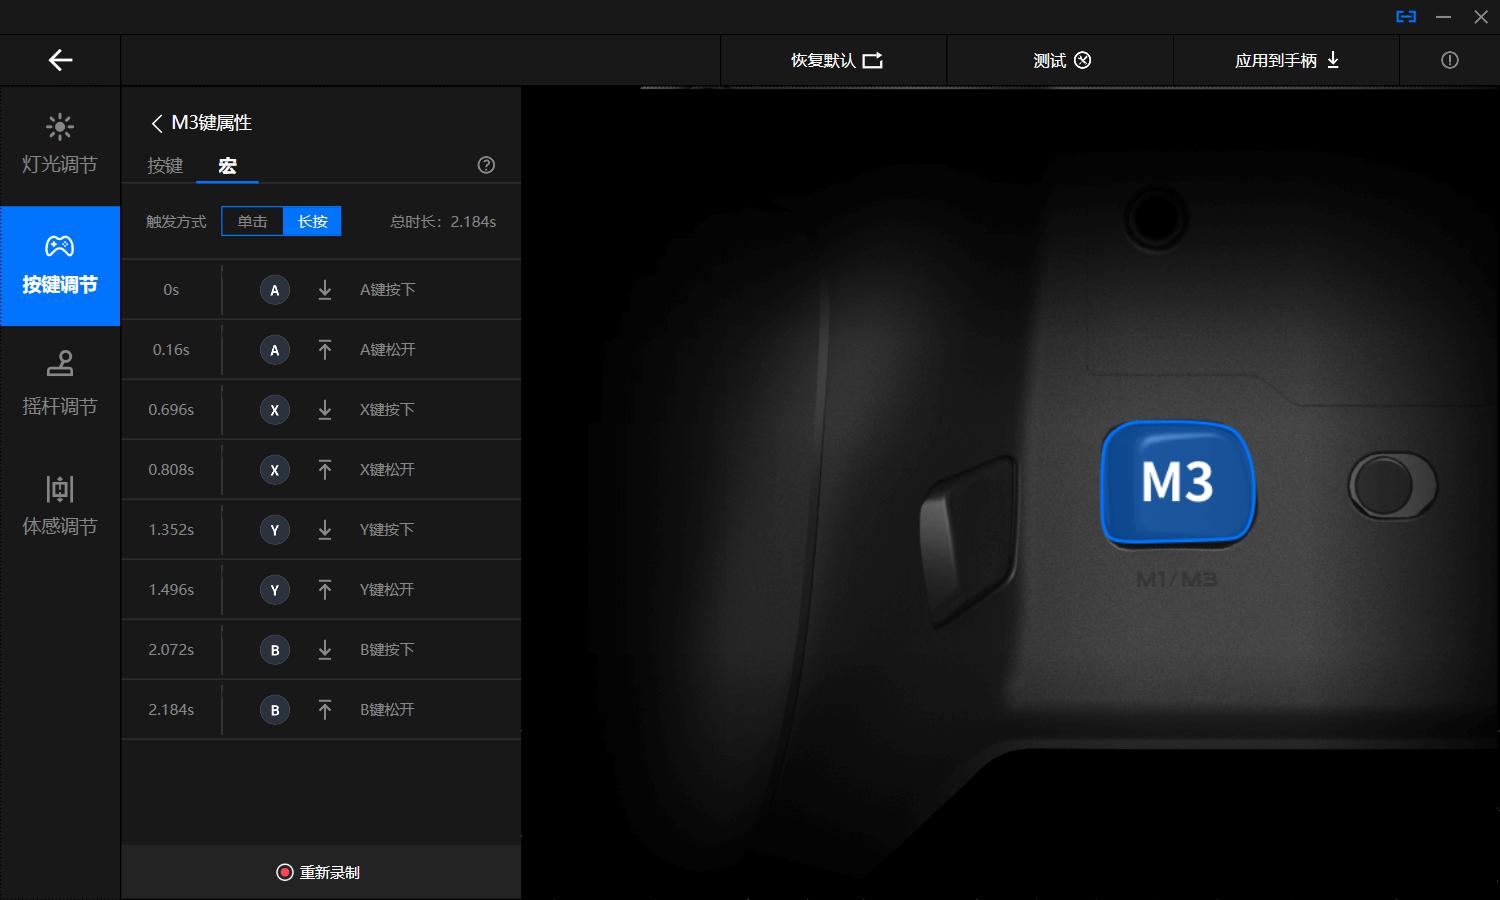Click press-down arrow in Y键按下 row
Screen dimensions: 1500x900
click(x=325, y=530)
